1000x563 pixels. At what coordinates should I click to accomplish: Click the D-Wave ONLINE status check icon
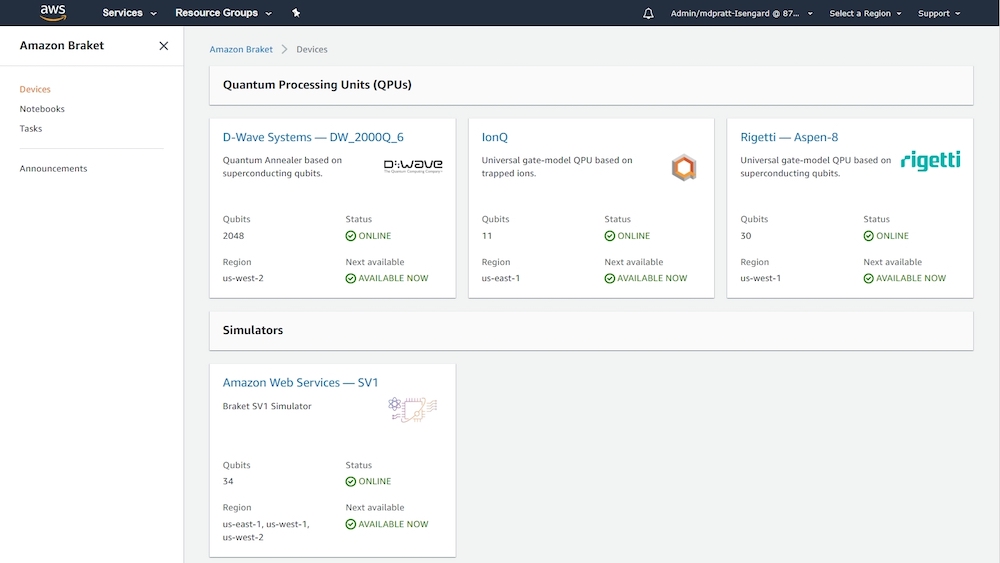[x=351, y=236]
